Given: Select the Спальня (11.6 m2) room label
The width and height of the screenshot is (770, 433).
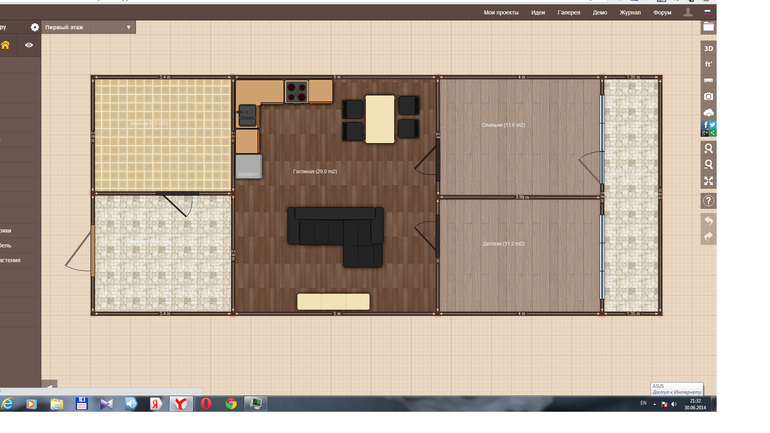Looking at the screenshot, I should click(503, 125).
